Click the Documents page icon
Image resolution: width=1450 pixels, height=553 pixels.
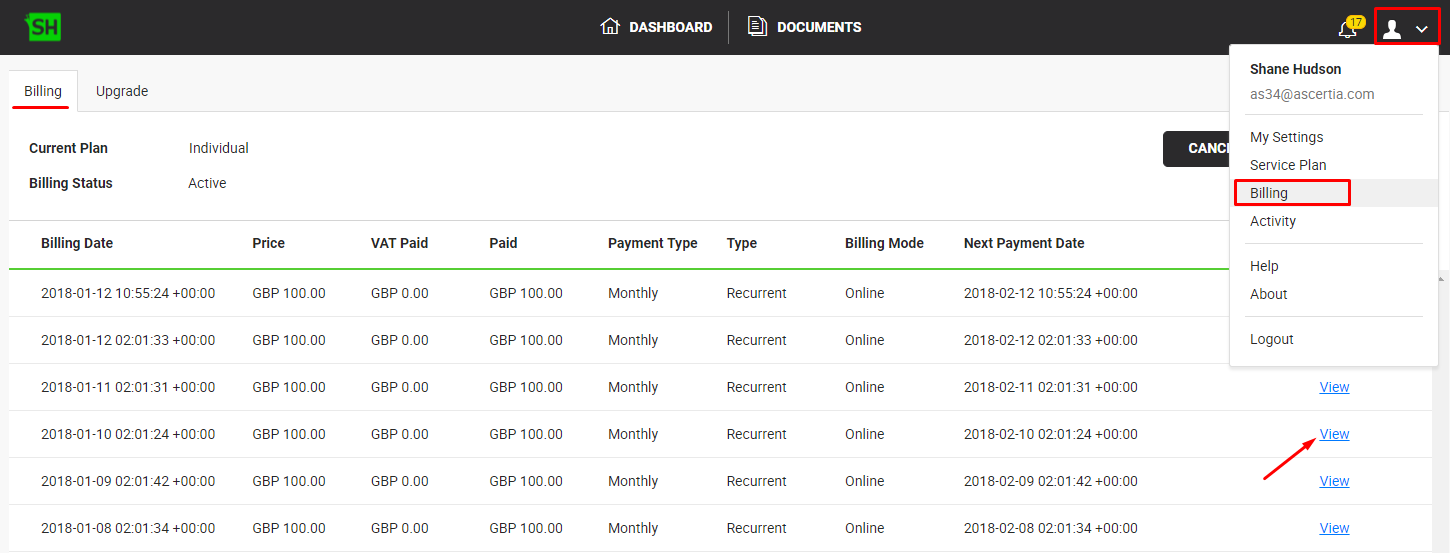tap(758, 27)
